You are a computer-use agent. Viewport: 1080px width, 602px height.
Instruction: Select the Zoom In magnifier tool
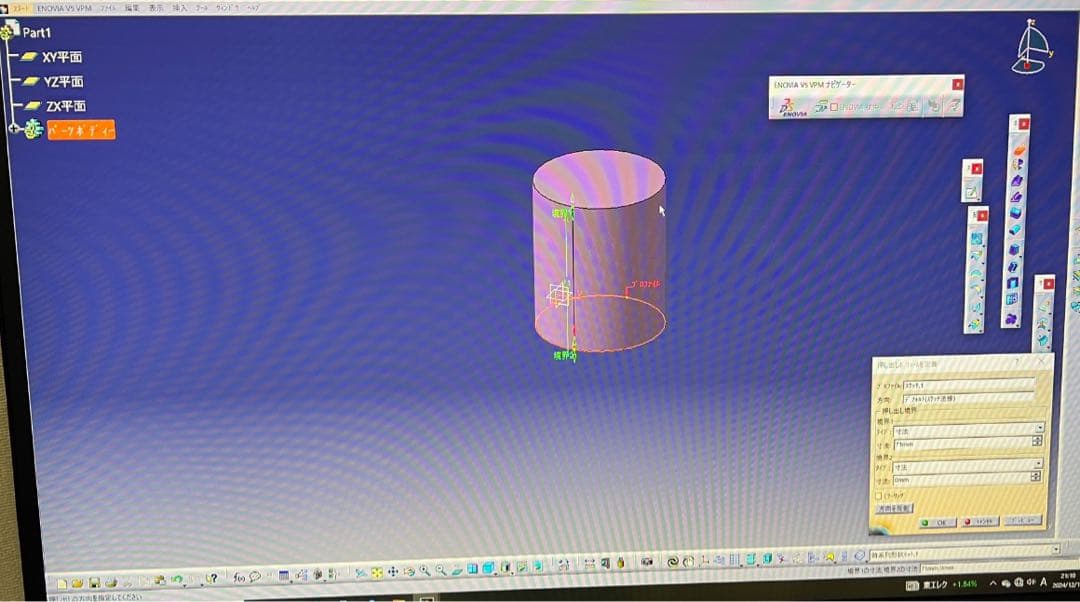pos(424,572)
